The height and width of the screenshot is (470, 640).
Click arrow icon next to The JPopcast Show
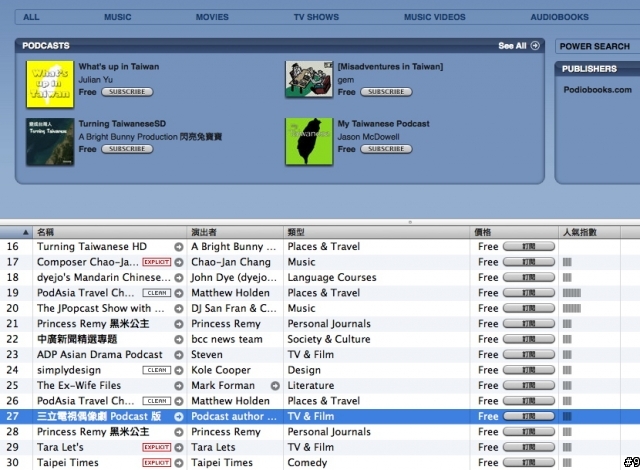179,309
